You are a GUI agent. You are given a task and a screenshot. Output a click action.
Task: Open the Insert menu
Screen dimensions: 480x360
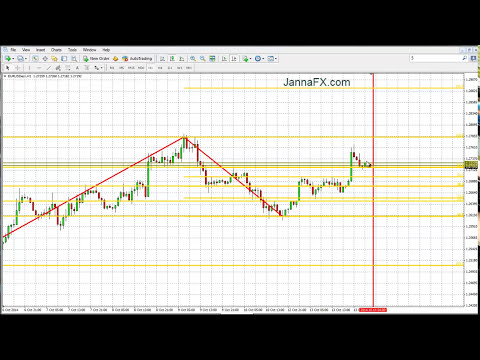[x=41, y=50]
